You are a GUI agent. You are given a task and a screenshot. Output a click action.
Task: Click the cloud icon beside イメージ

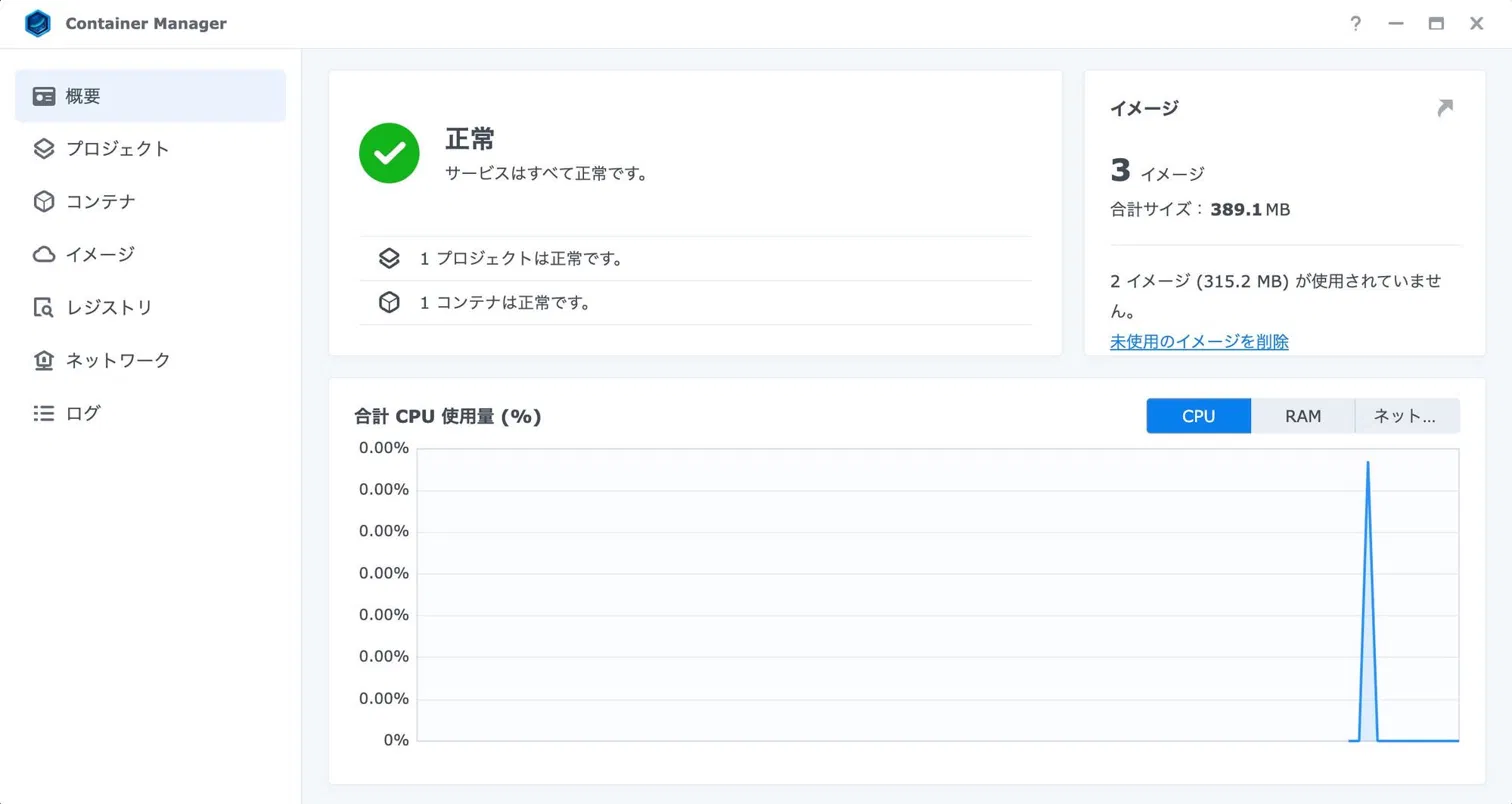pos(44,254)
